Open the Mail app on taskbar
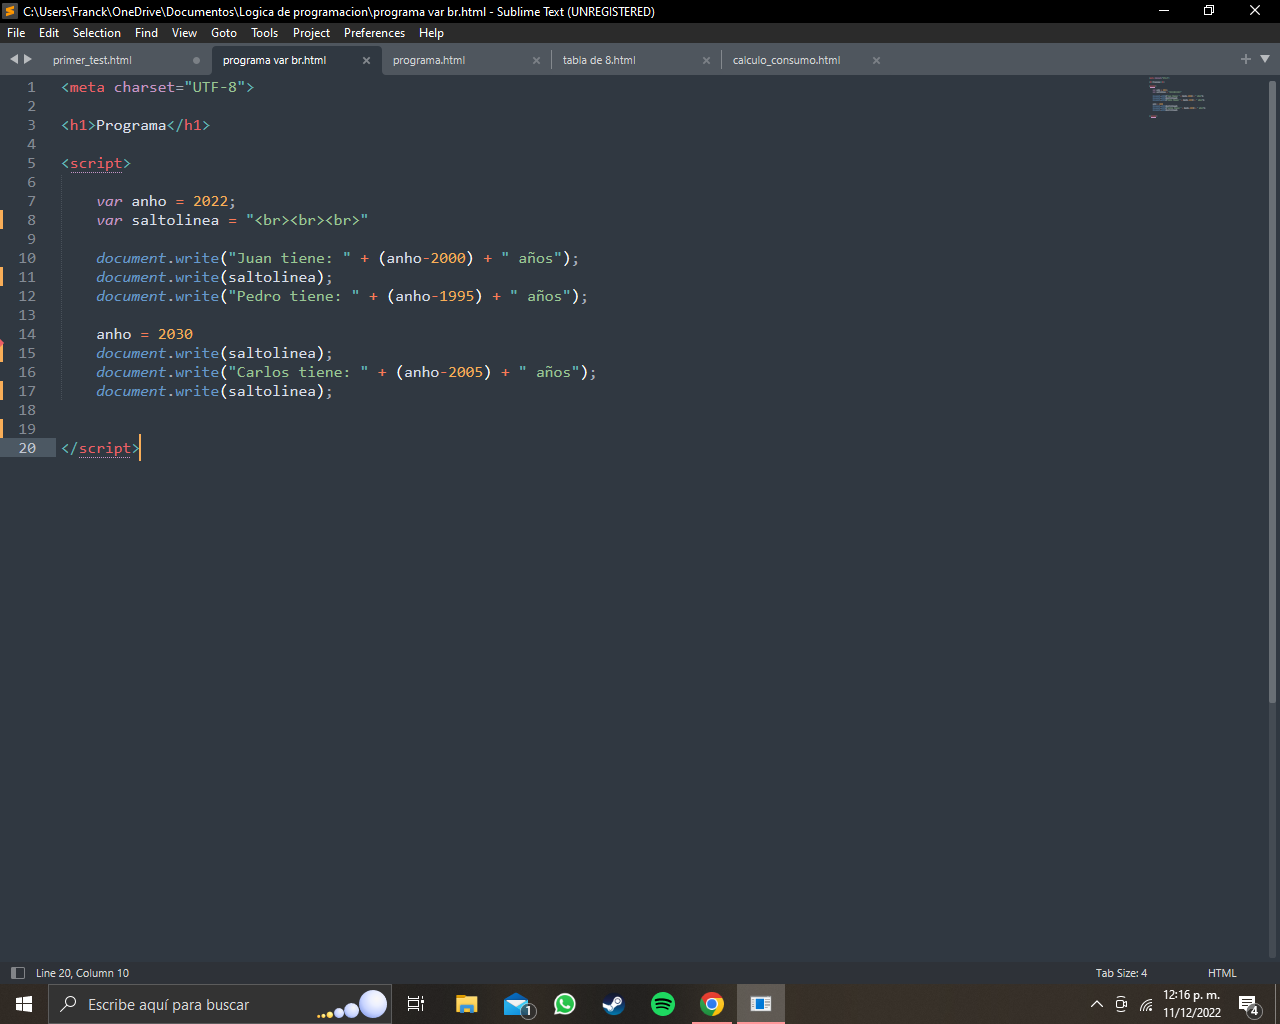The image size is (1280, 1024). 516,1004
